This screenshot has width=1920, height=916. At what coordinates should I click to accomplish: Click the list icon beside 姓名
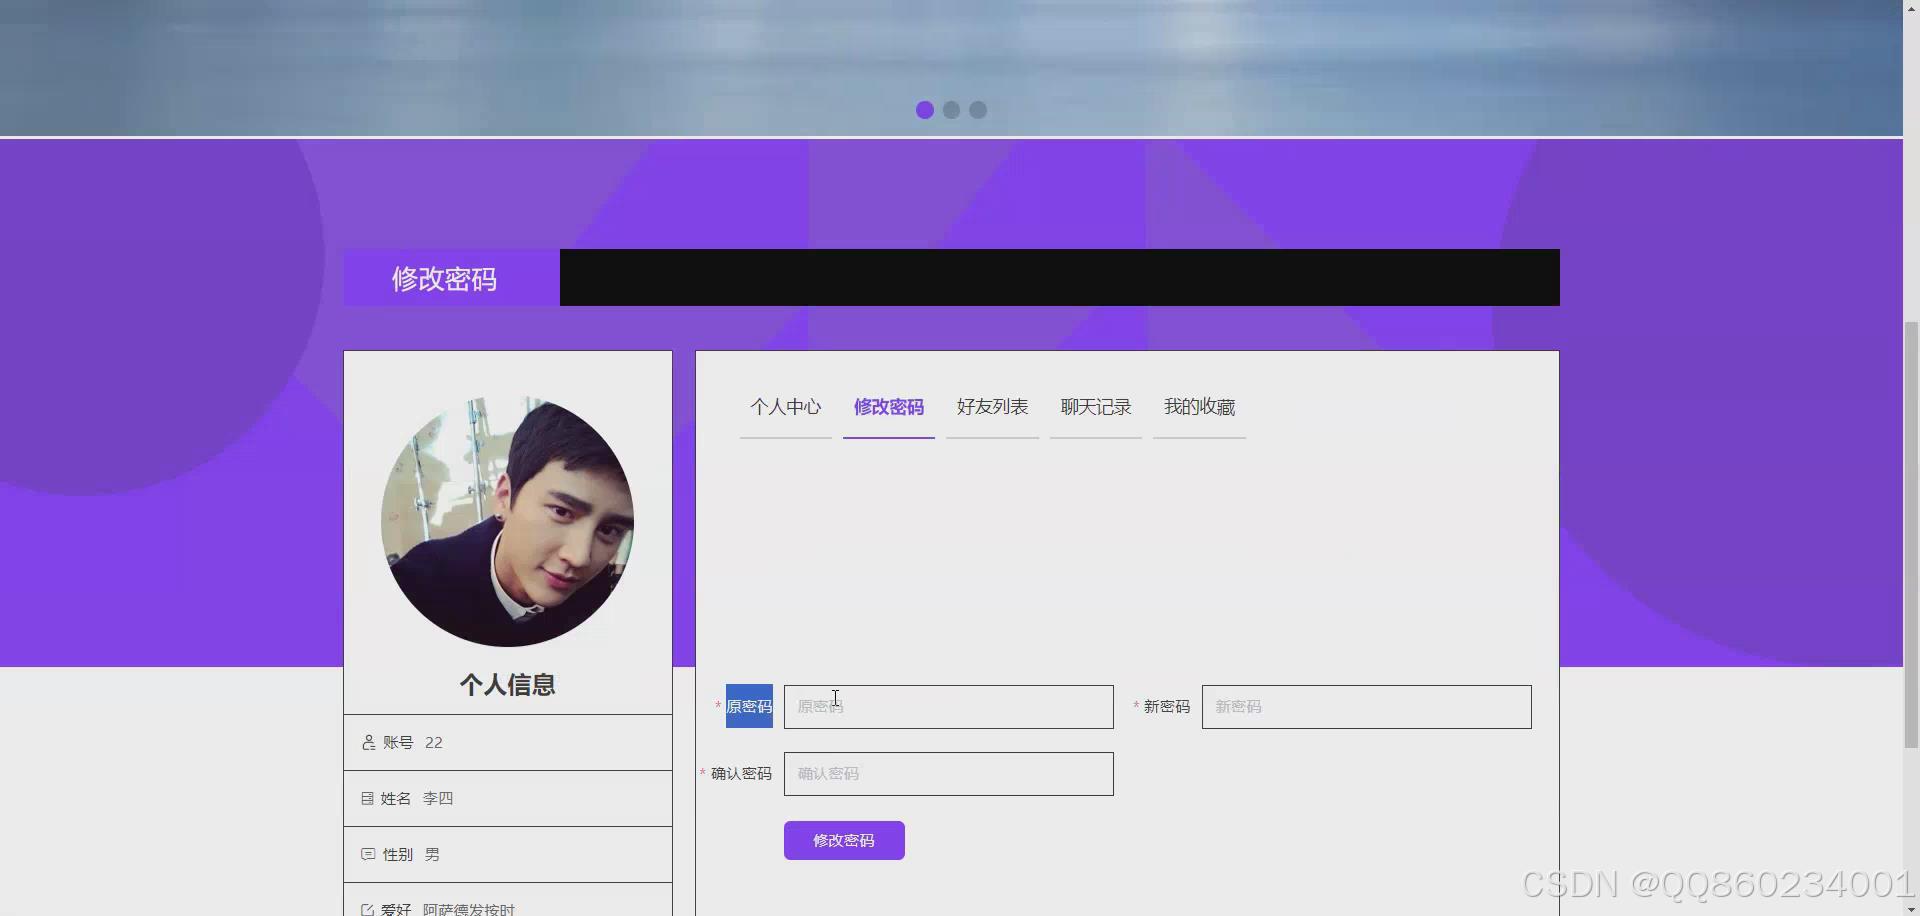pos(367,798)
